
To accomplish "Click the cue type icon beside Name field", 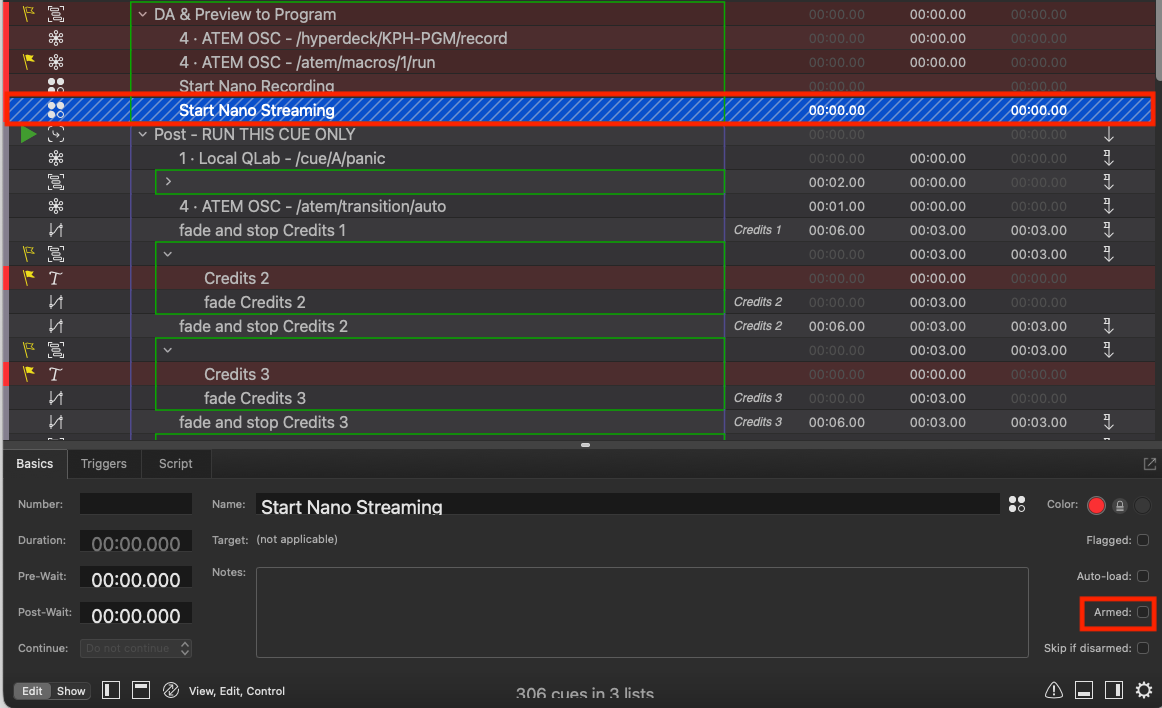I will [1017, 504].
